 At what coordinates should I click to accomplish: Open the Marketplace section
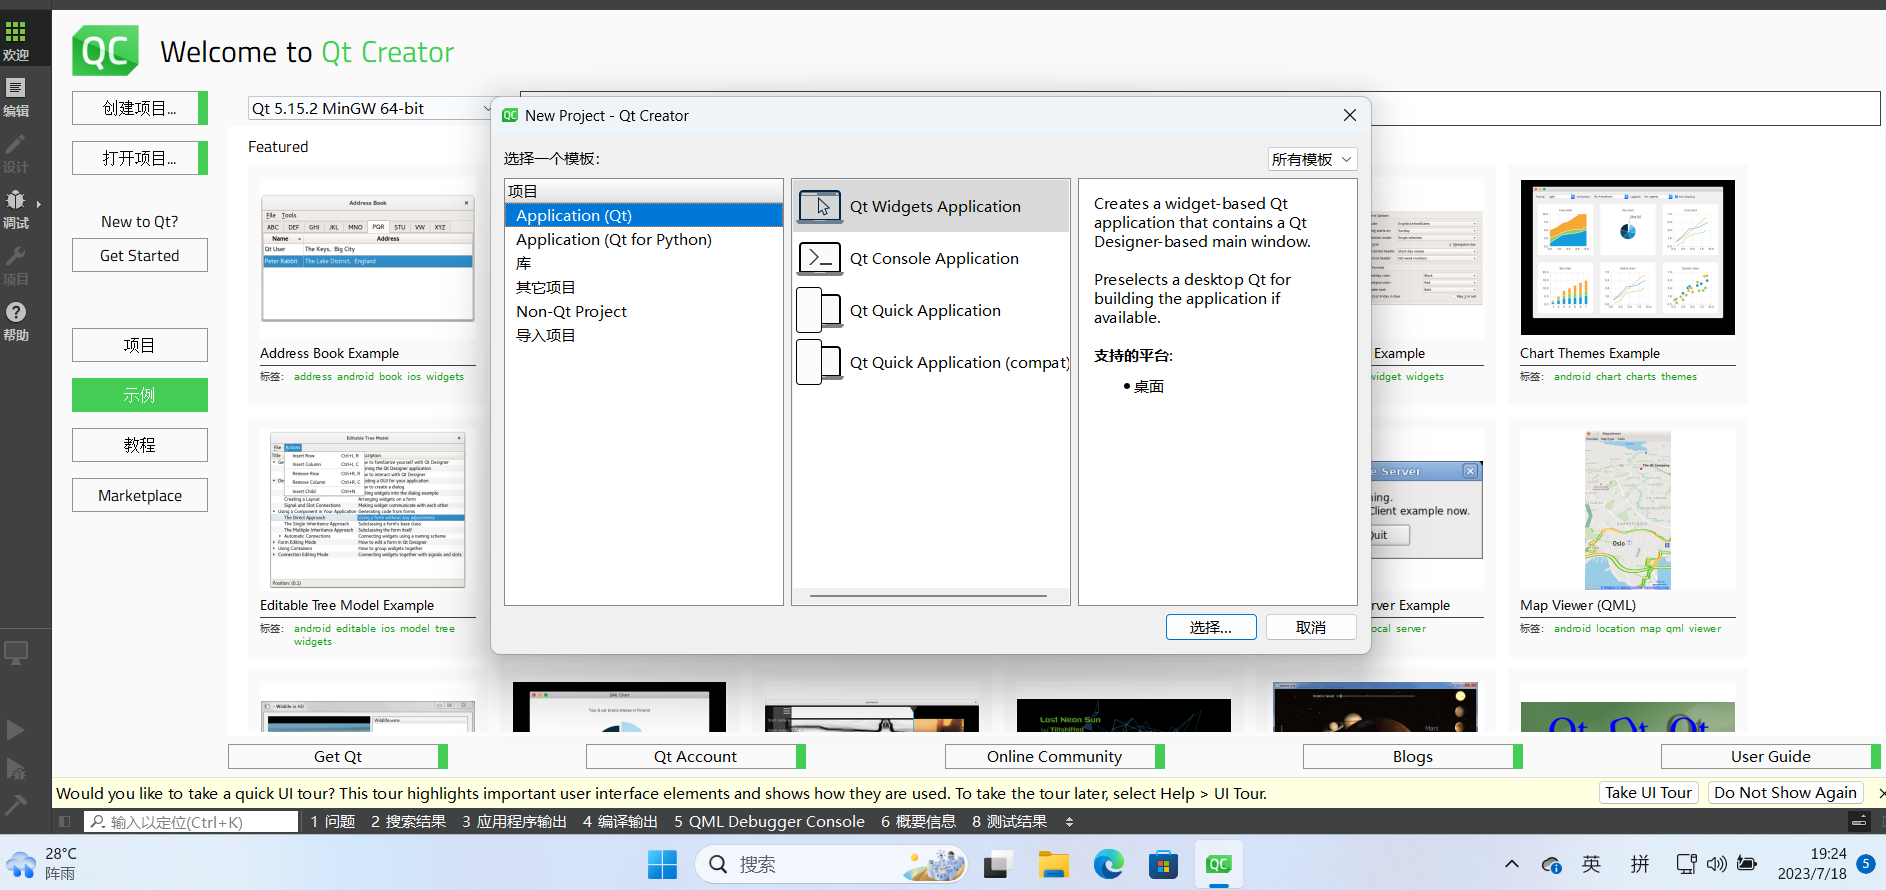coord(140,495)
